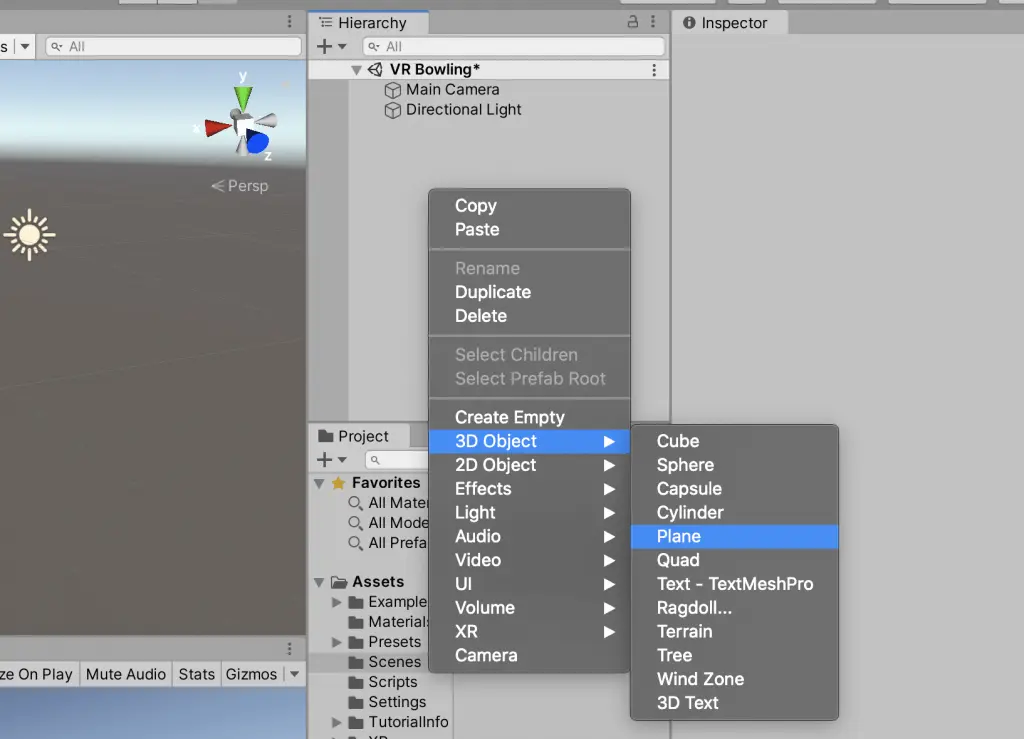Expand the Presets folder
This screenshot has height=739, width=1024.
click(x=336, y=642)
